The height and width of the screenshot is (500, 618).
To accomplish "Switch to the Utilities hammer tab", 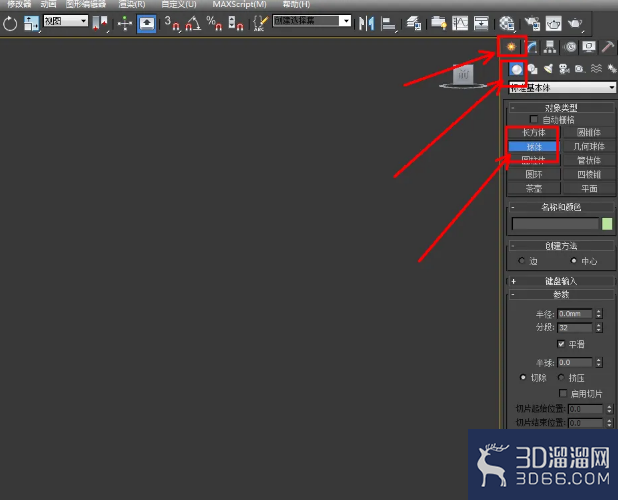I will (608, 47).
